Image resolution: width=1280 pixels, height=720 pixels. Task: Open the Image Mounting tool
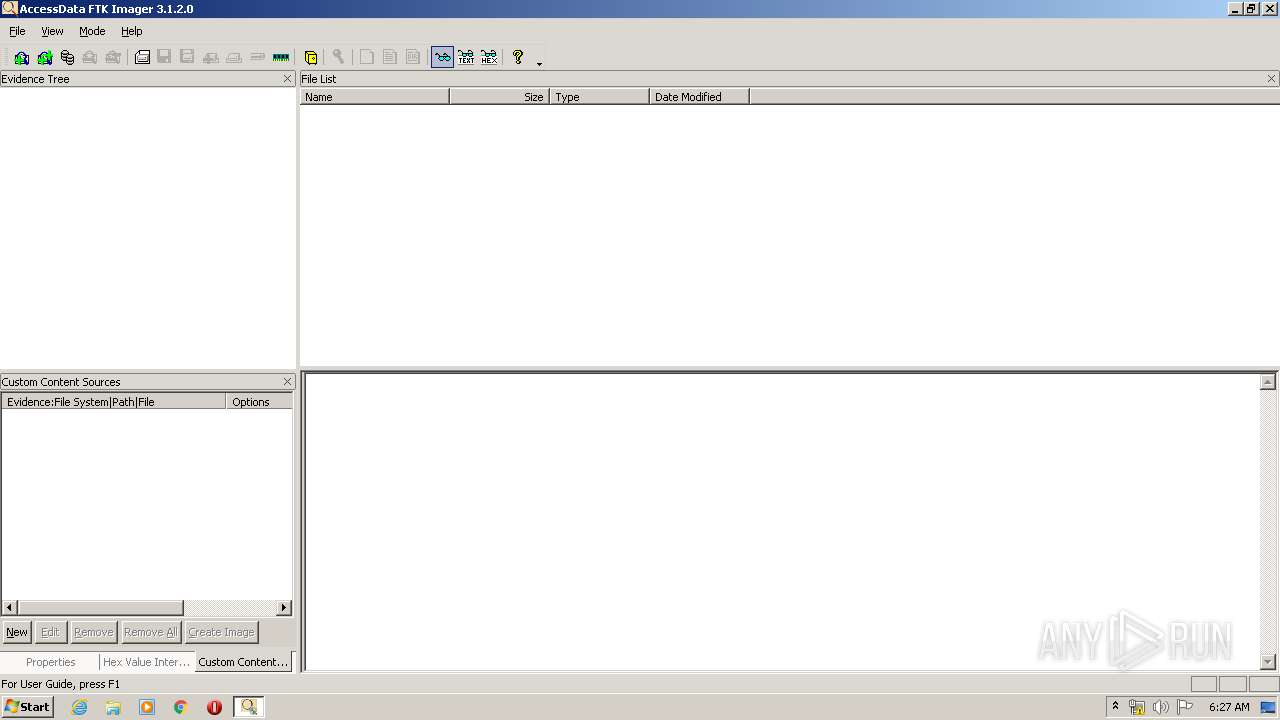[67, 57]
